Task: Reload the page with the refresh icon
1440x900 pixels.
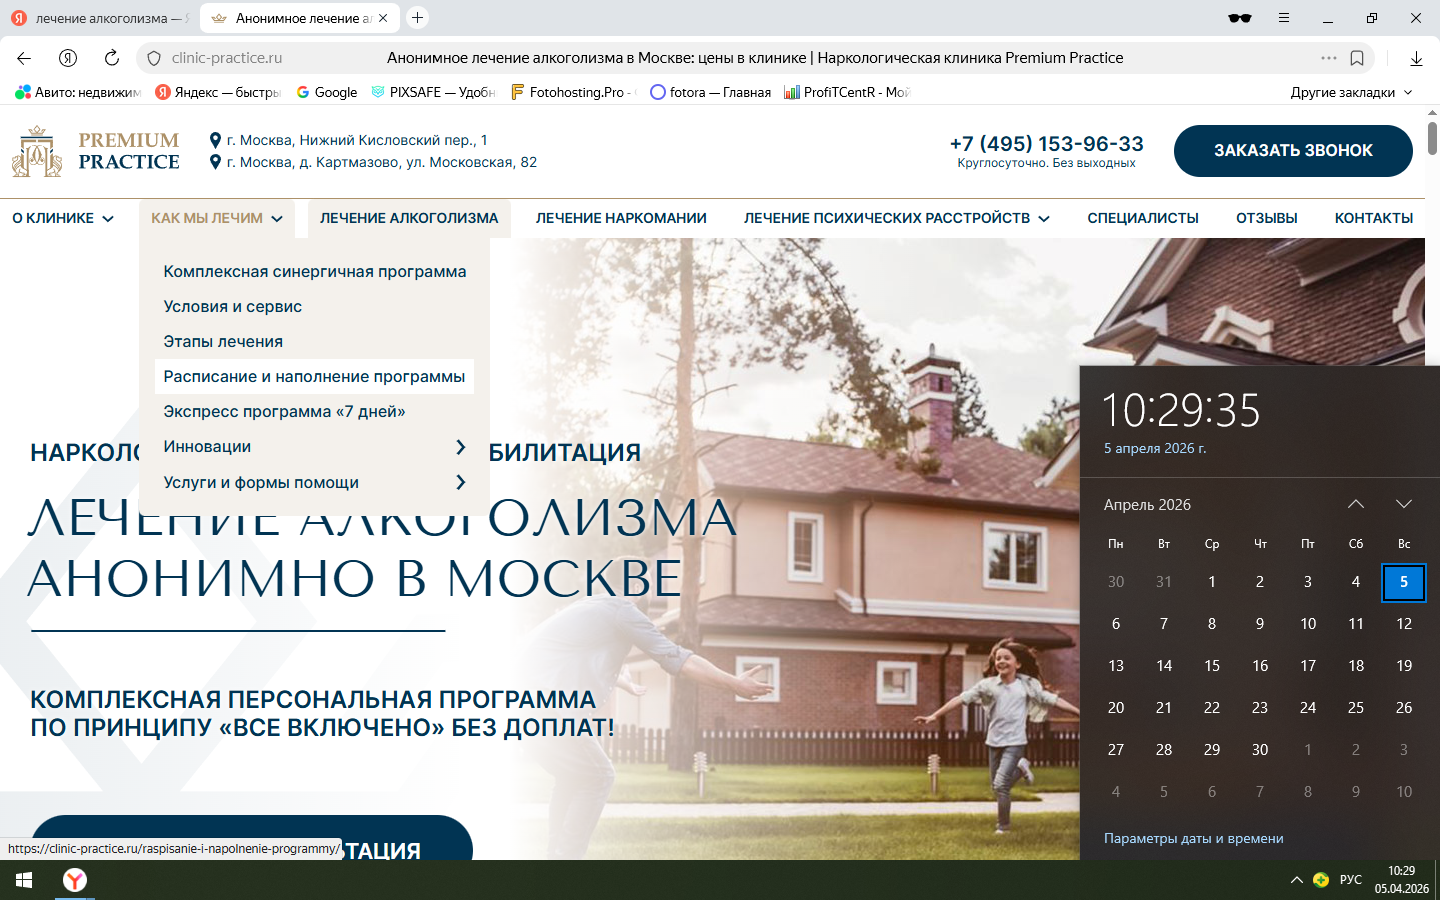Action: (112, 58)
